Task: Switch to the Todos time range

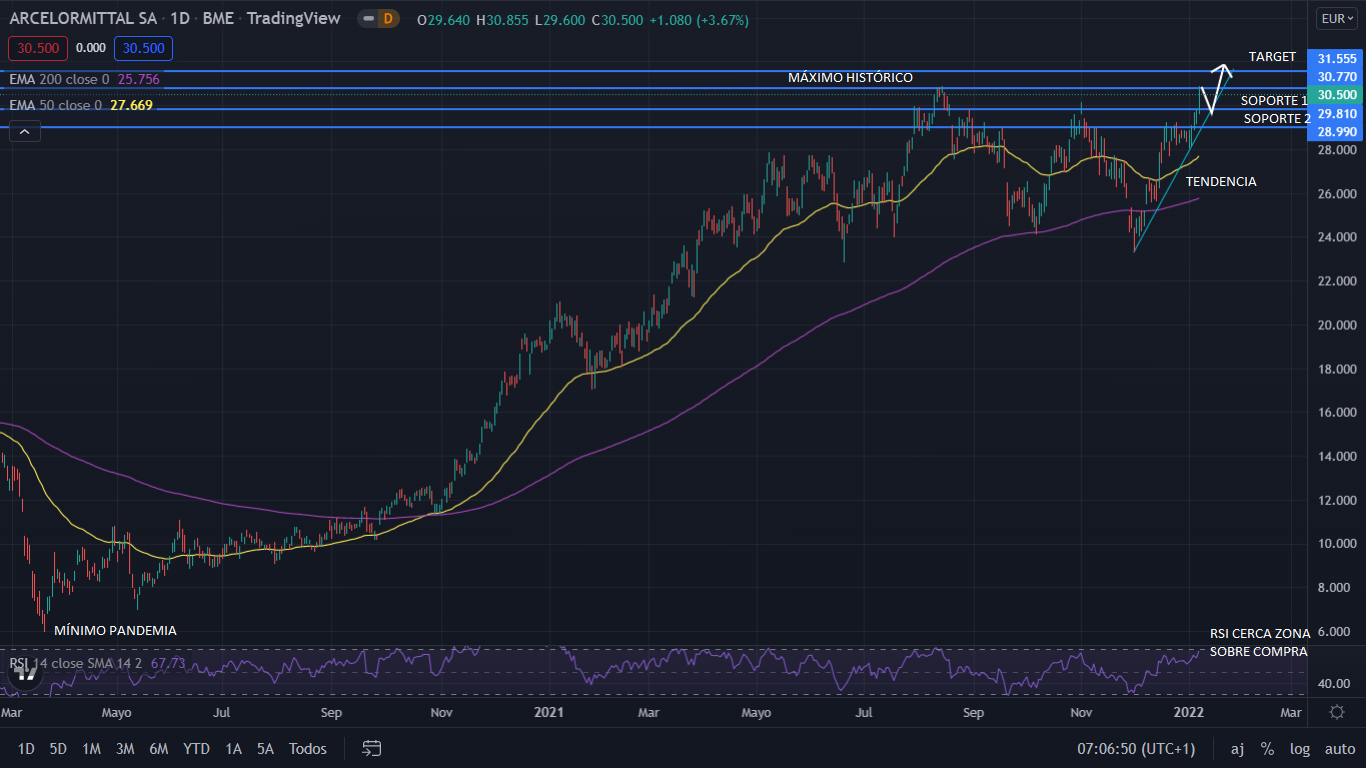Action: pyautogui.click(x=307, y=748)
